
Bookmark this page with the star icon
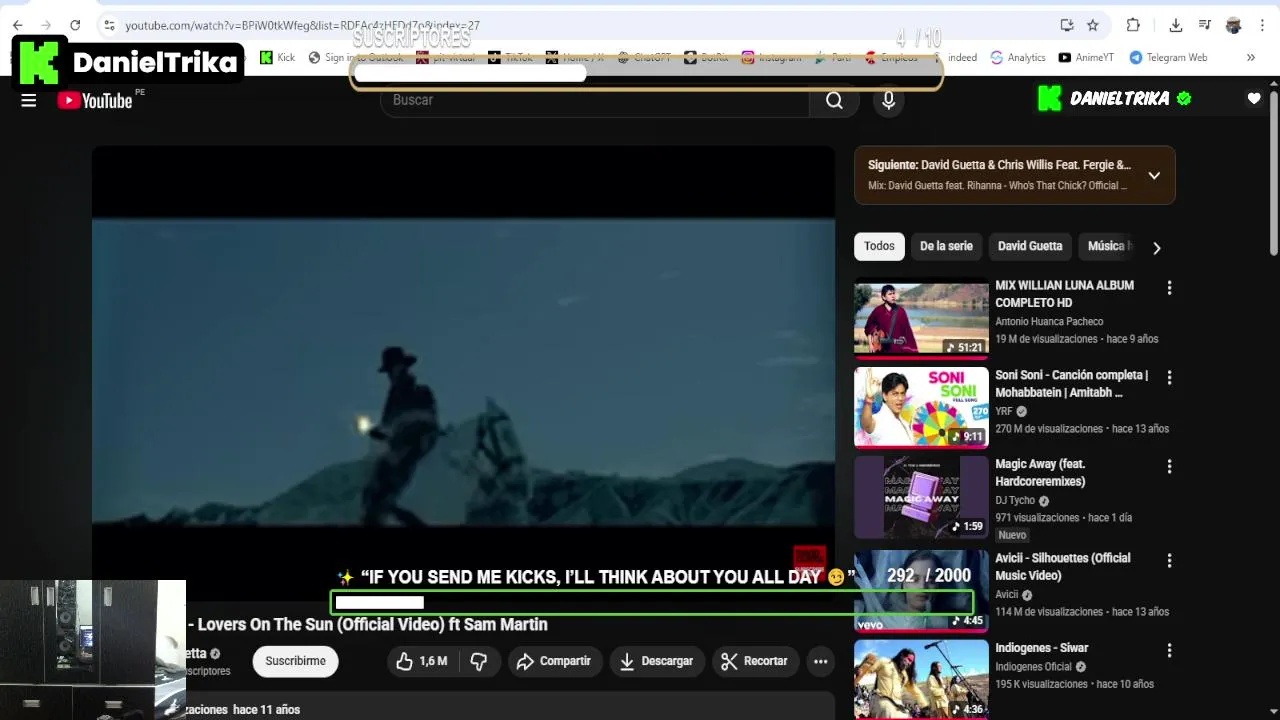1093,25
